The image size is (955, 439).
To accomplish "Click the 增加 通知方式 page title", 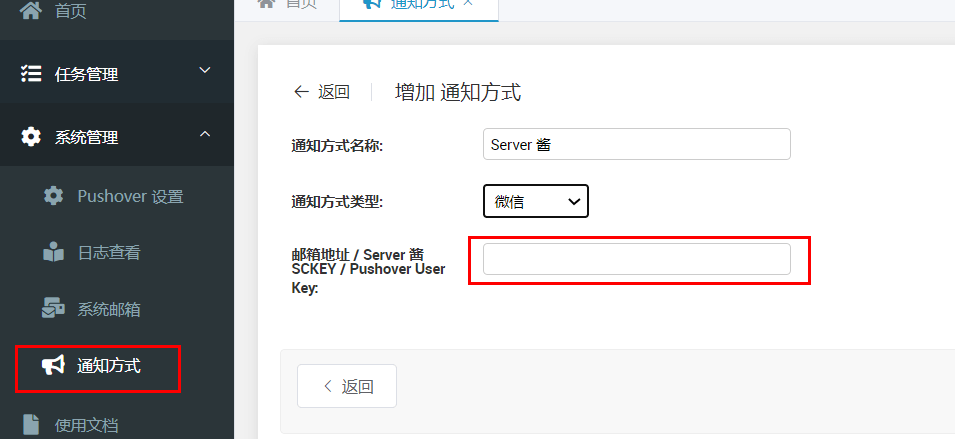I will tap(458, 93).
